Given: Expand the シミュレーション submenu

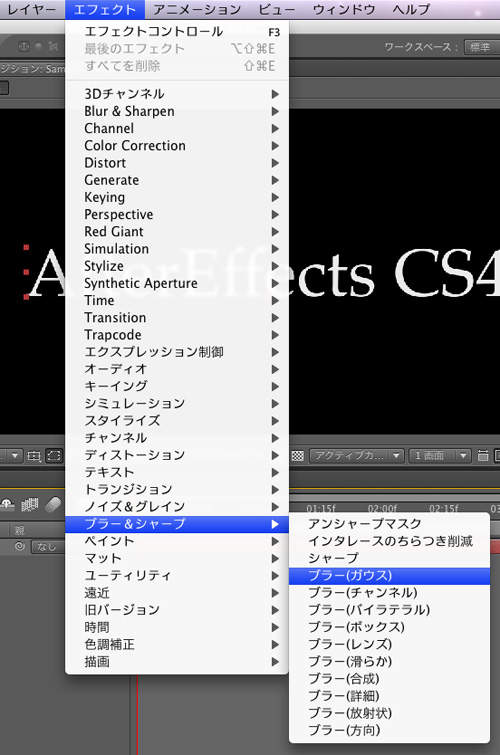Looking at the screenshot, I should pyautogui.click(x=177, y=404).
